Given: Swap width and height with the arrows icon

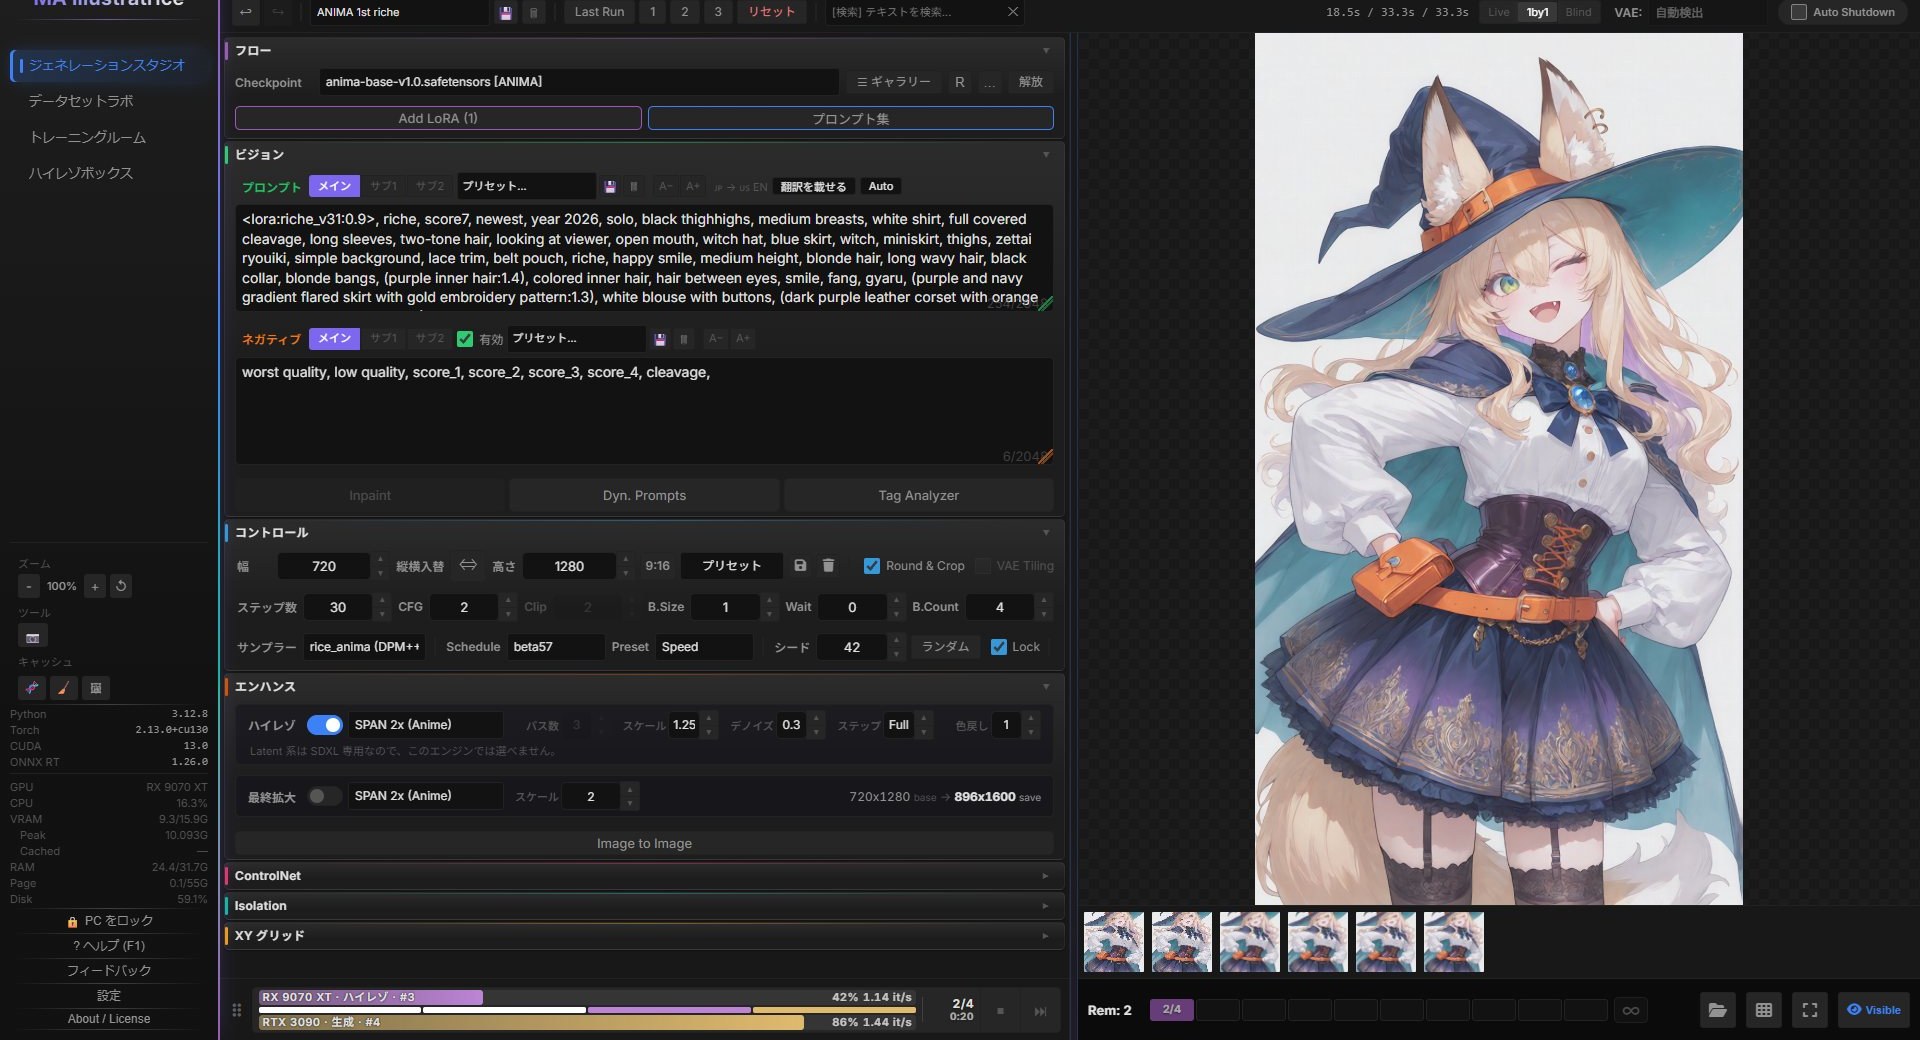Looking at the screenshot, I should (468, 566).
